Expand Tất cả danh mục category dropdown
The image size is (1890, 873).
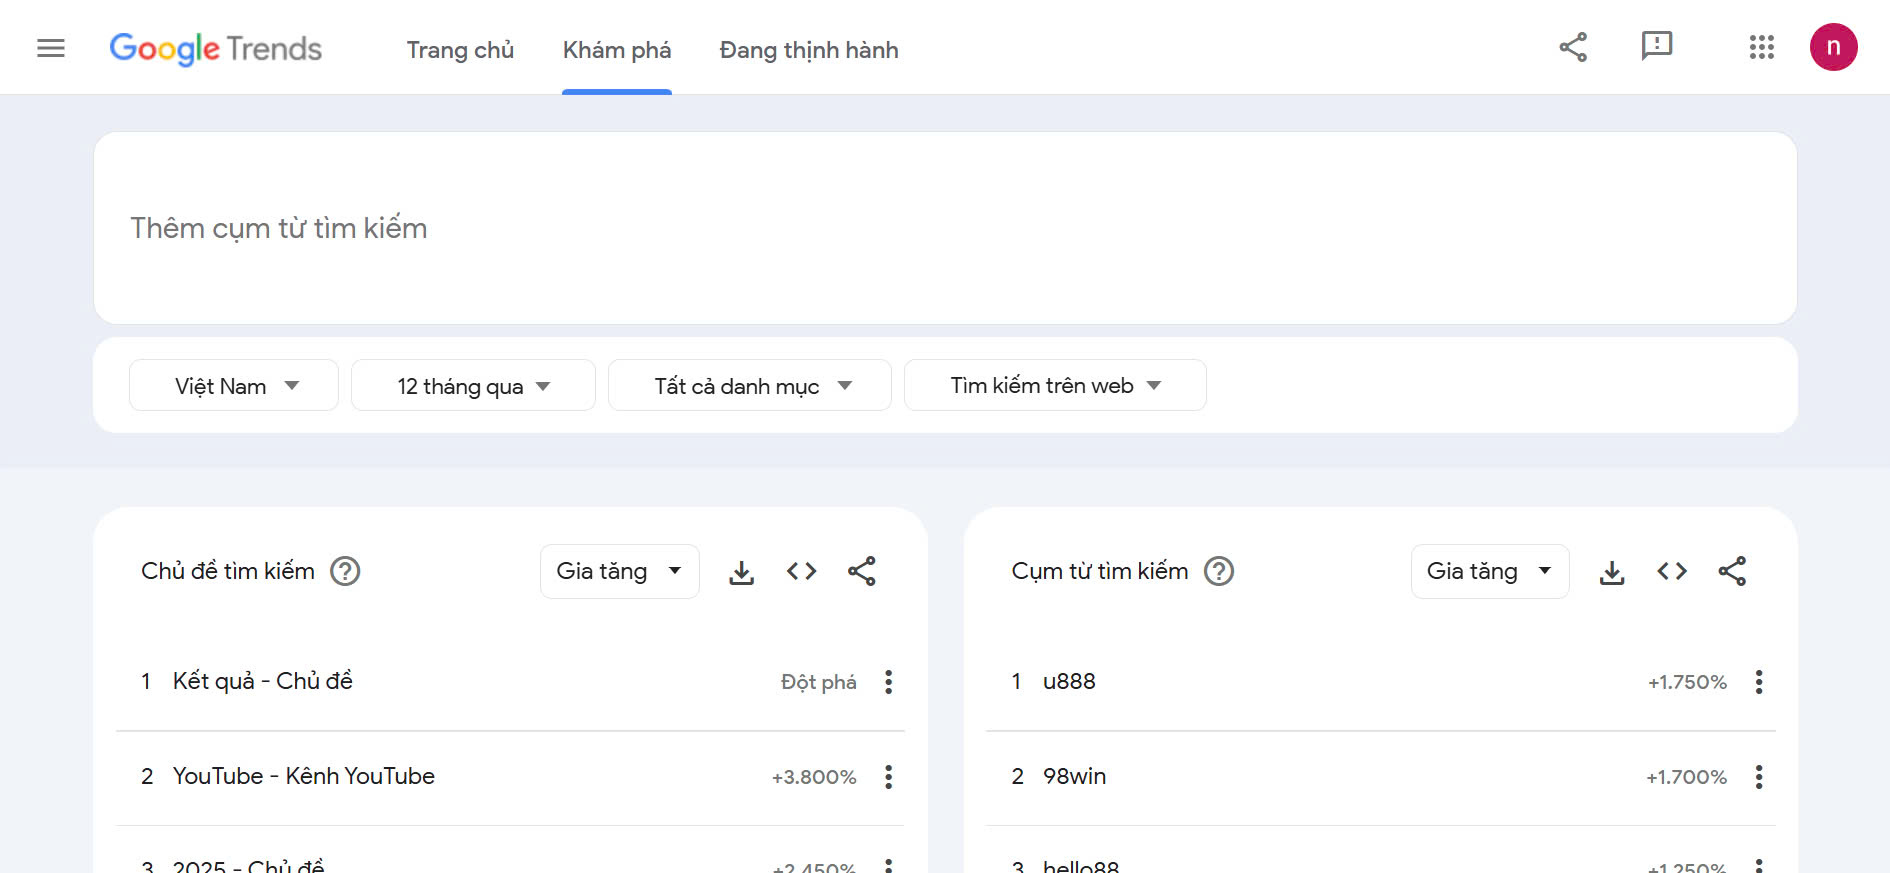tap(750, 386)
